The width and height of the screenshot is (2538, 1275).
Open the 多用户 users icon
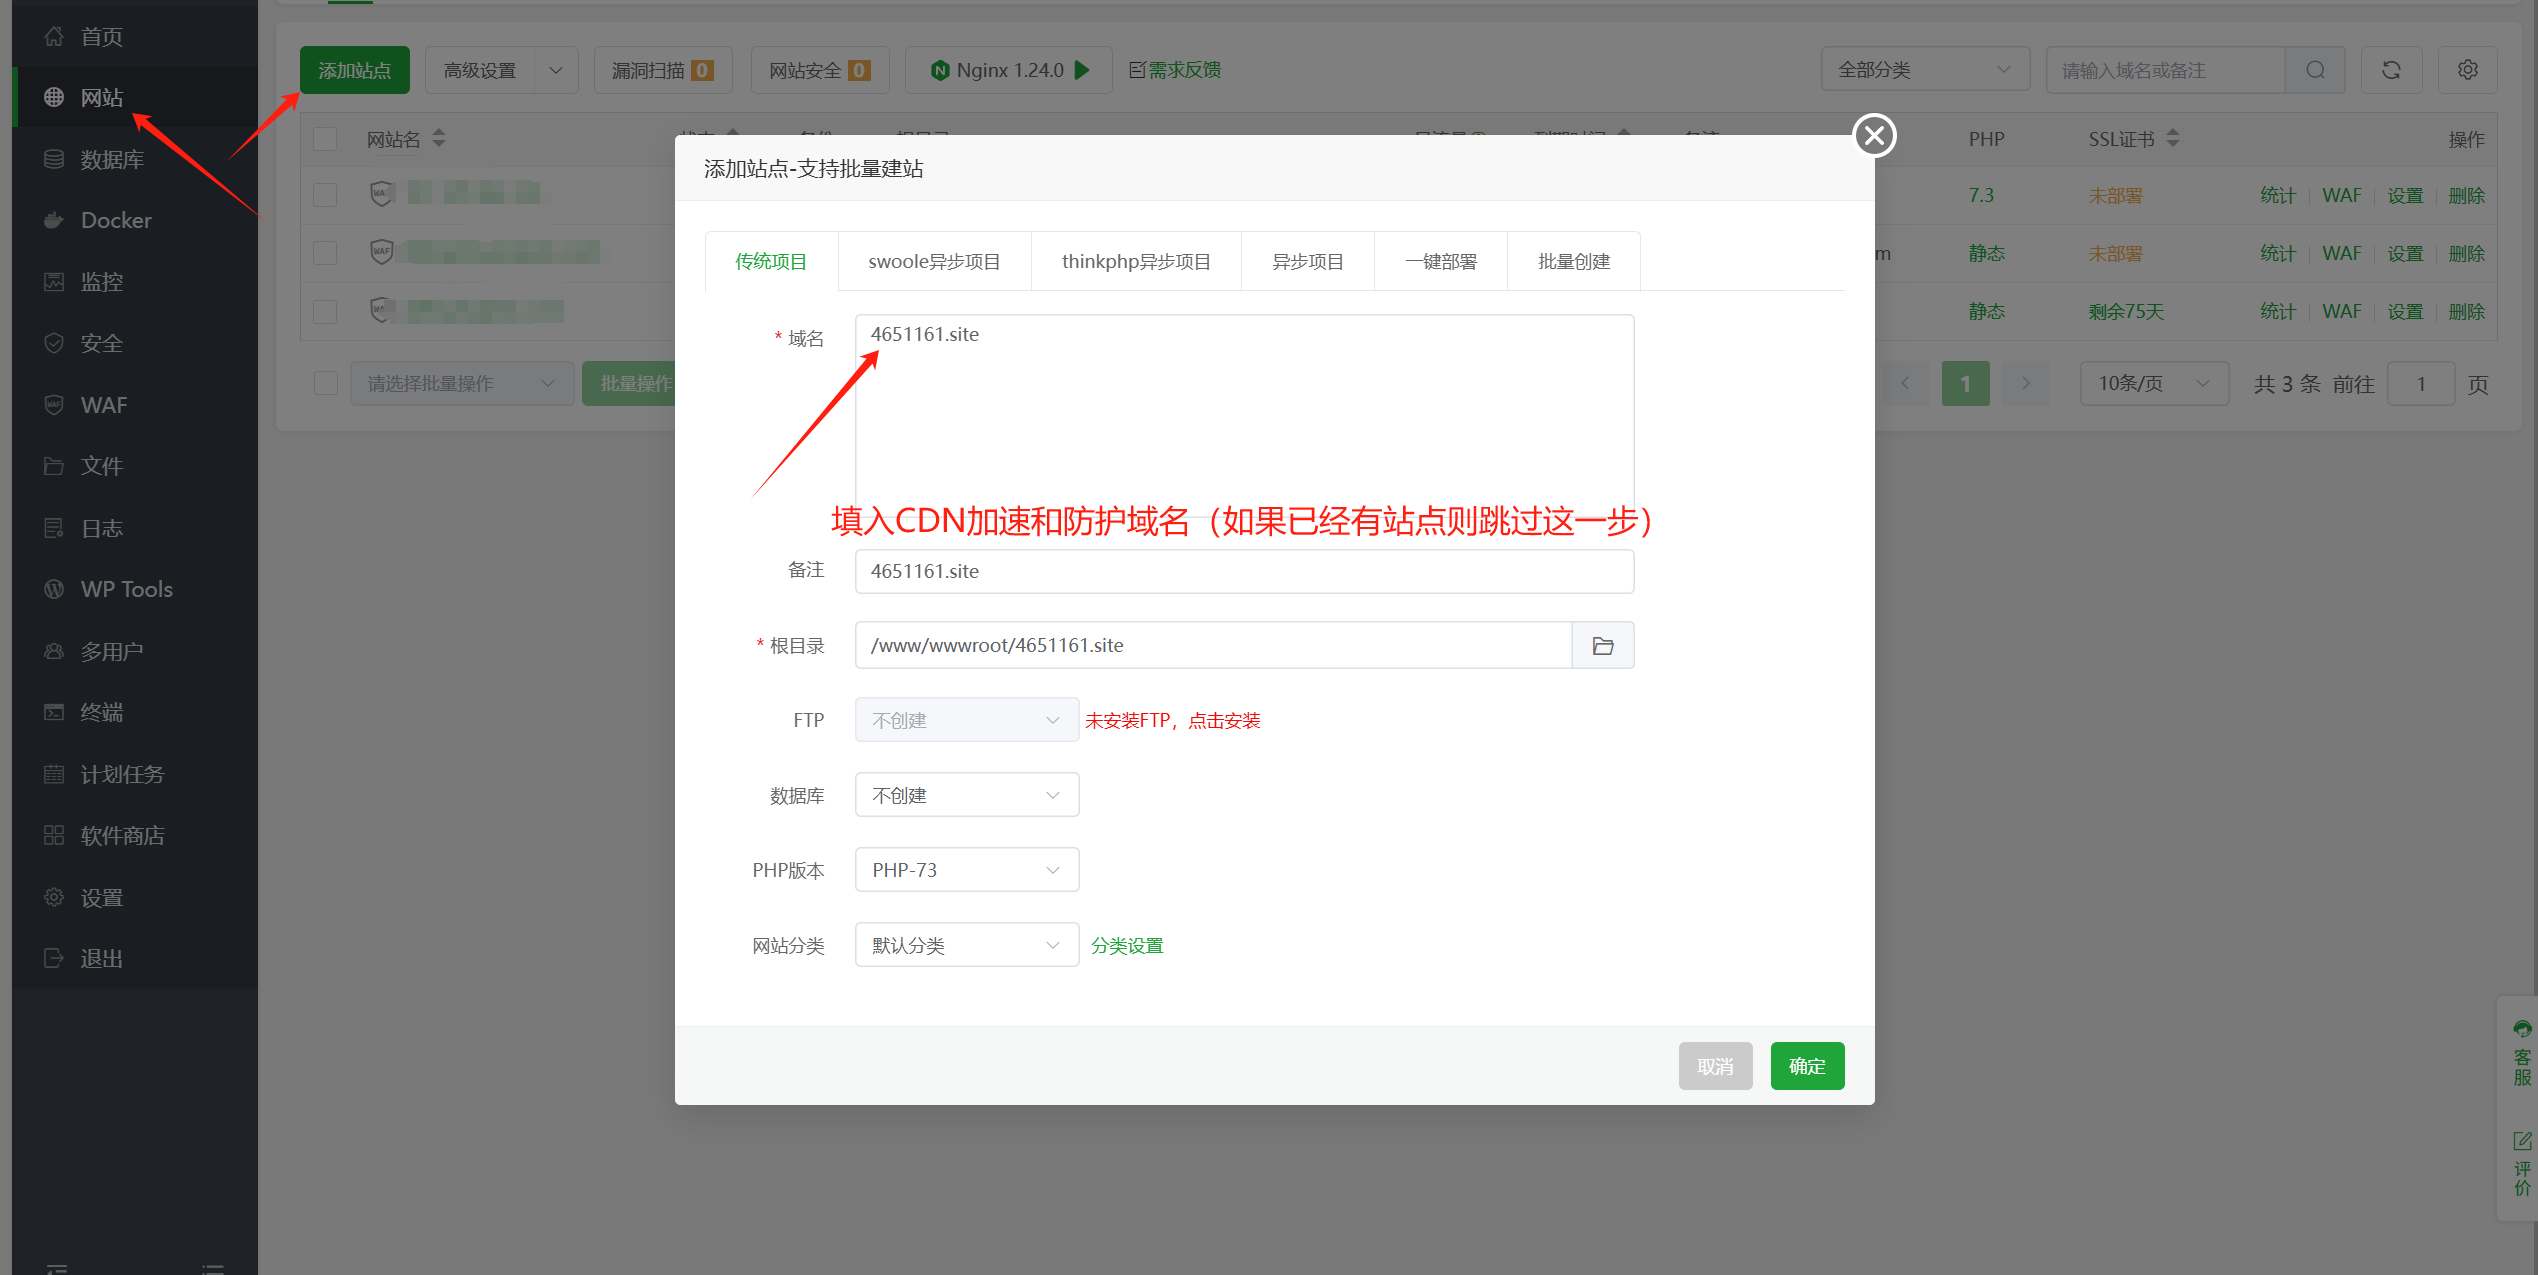click(54, 651)
